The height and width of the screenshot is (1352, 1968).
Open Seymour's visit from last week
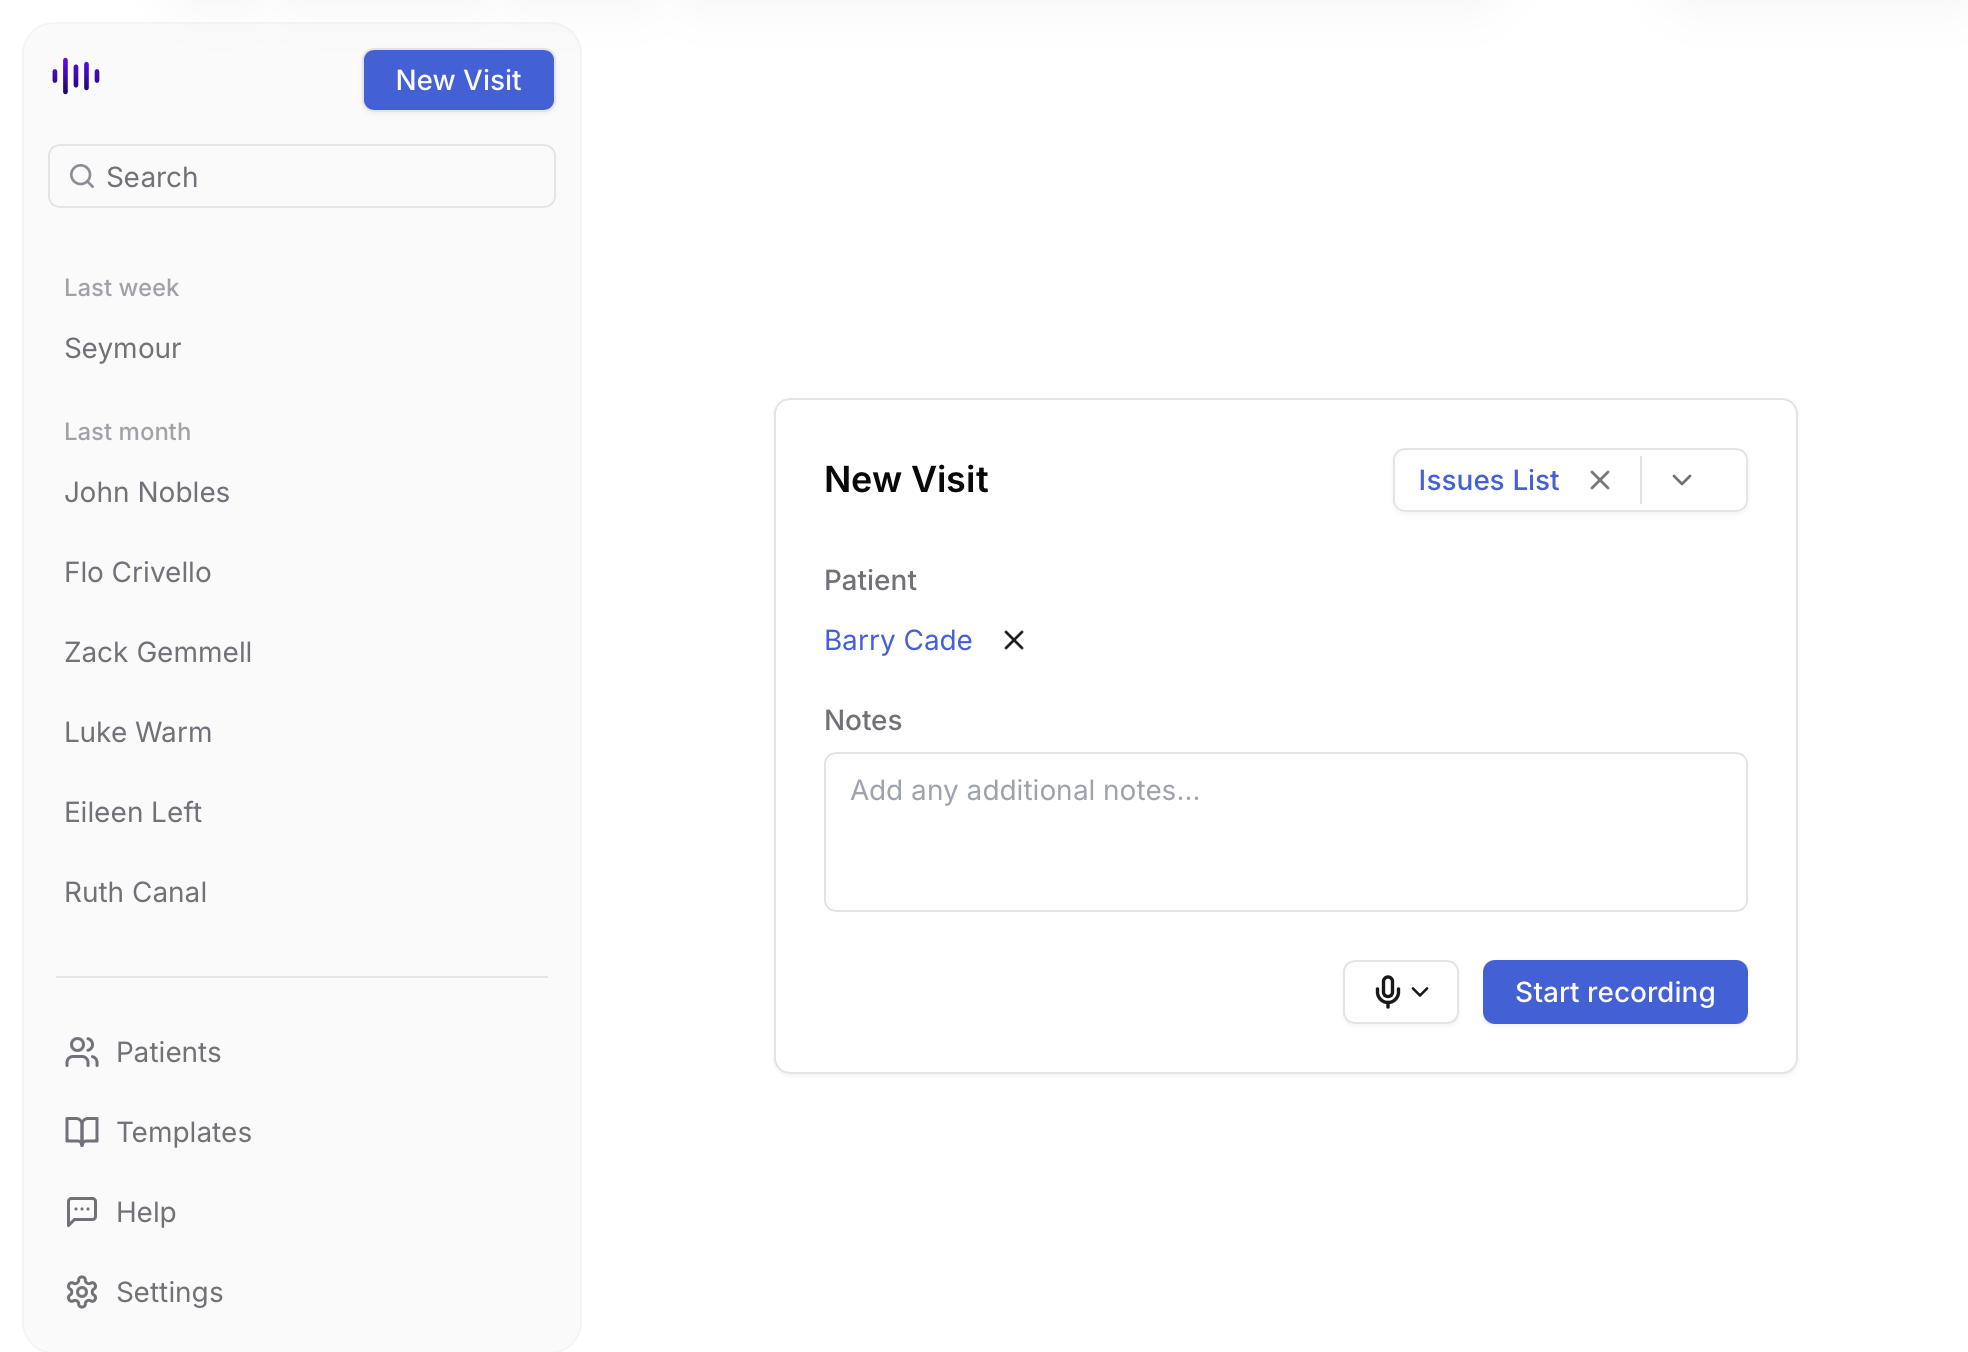point(123,348)
